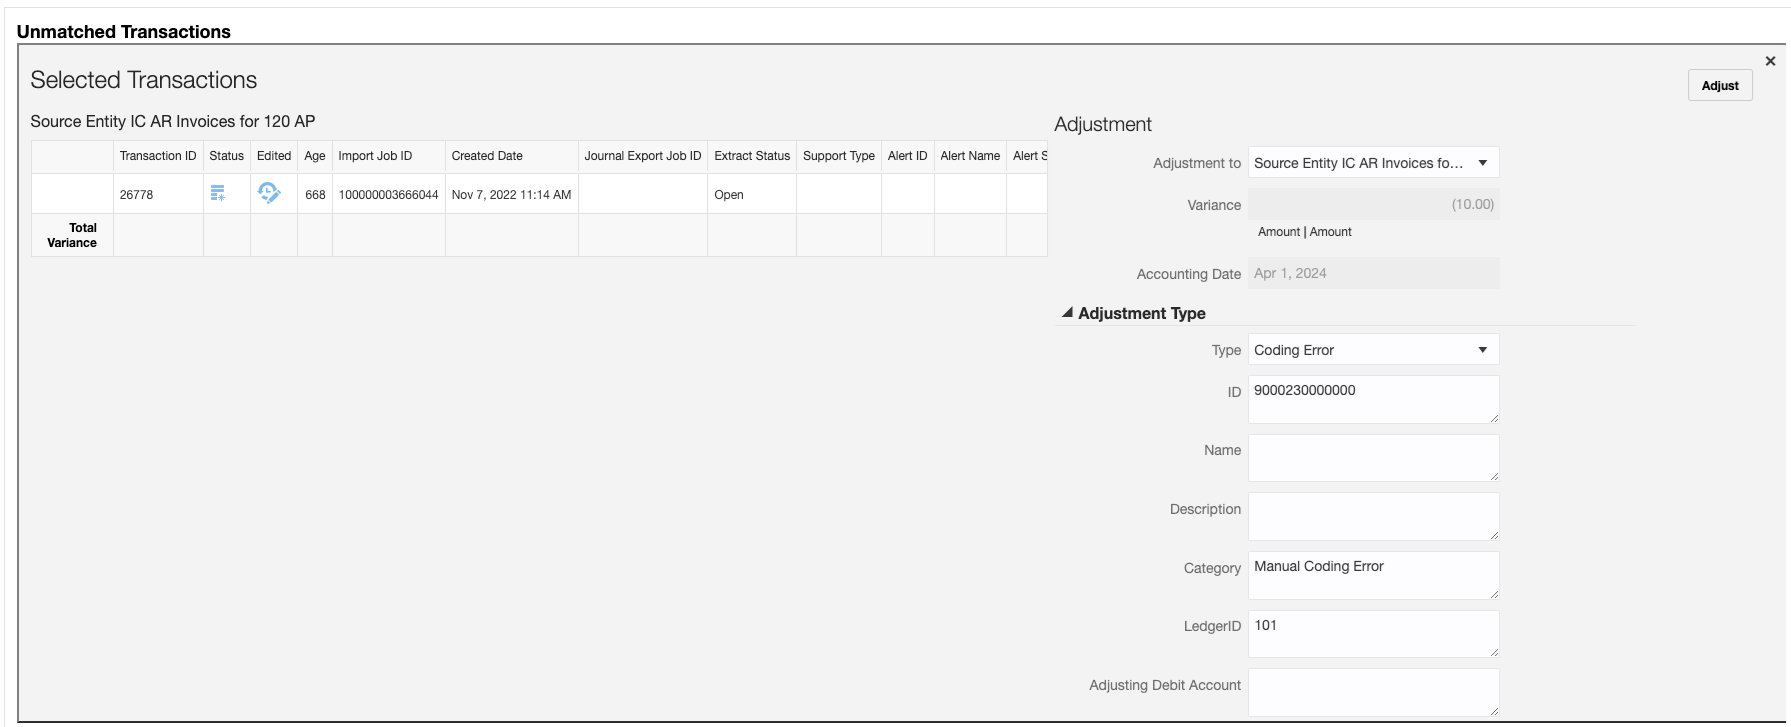Click the Support Type column header
The width and height of the screenshot is (1791, 727).
click(839, 156)
